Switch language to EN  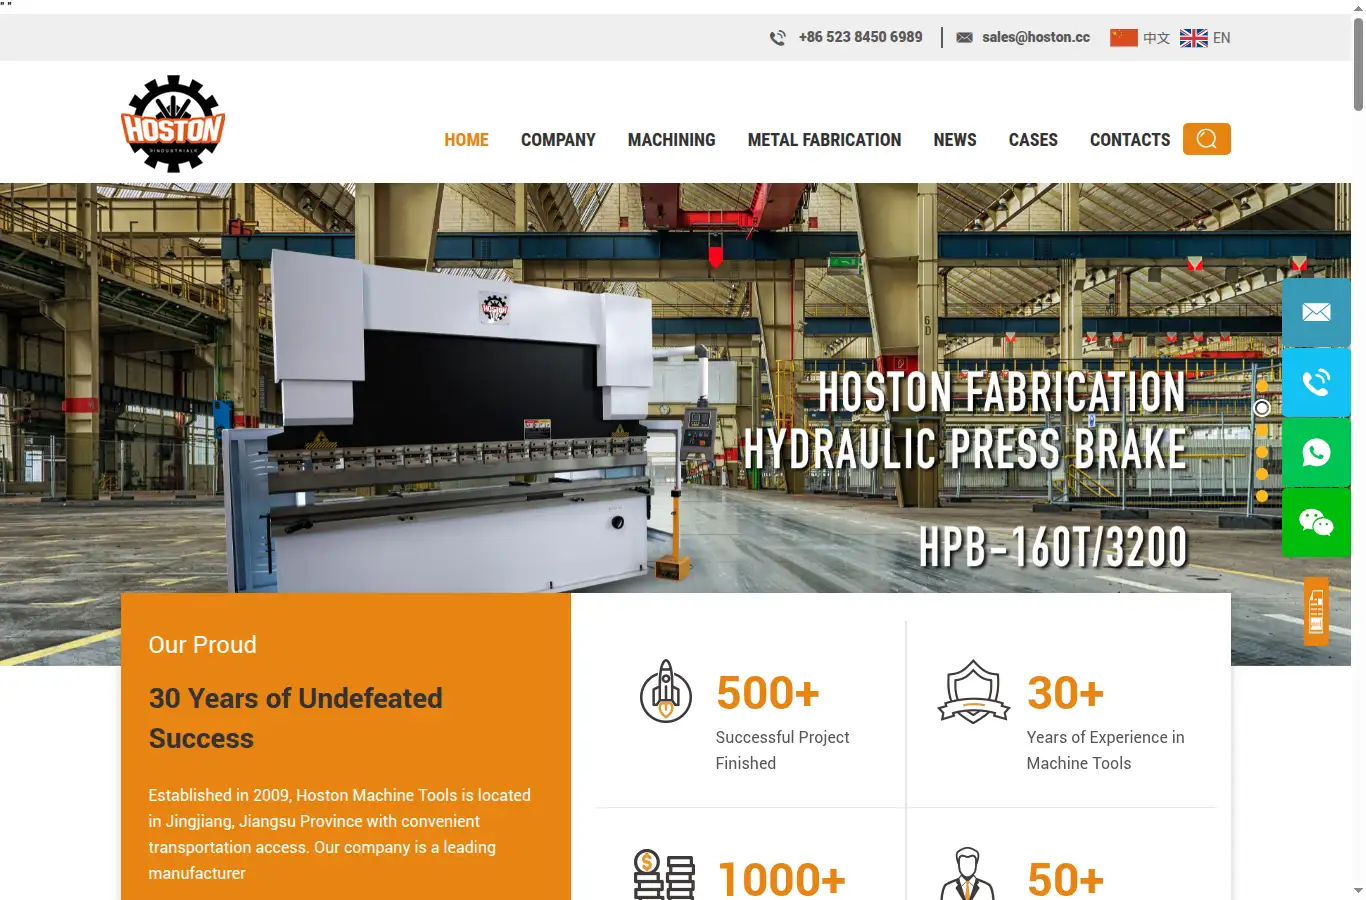[x=1222, y=38]
